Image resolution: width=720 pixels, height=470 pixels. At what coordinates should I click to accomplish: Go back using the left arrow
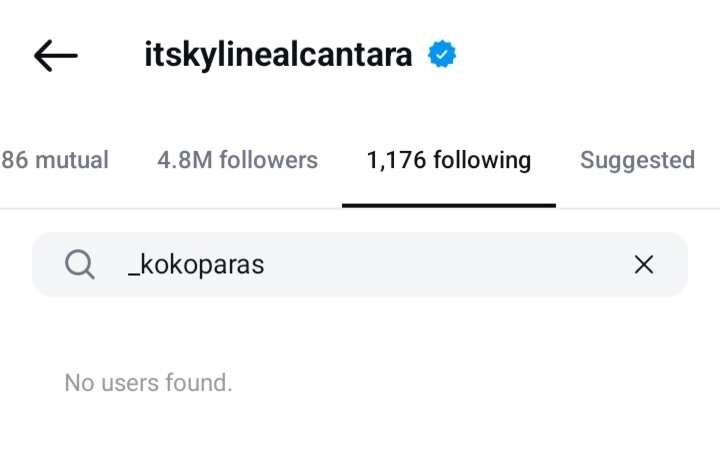56,56
